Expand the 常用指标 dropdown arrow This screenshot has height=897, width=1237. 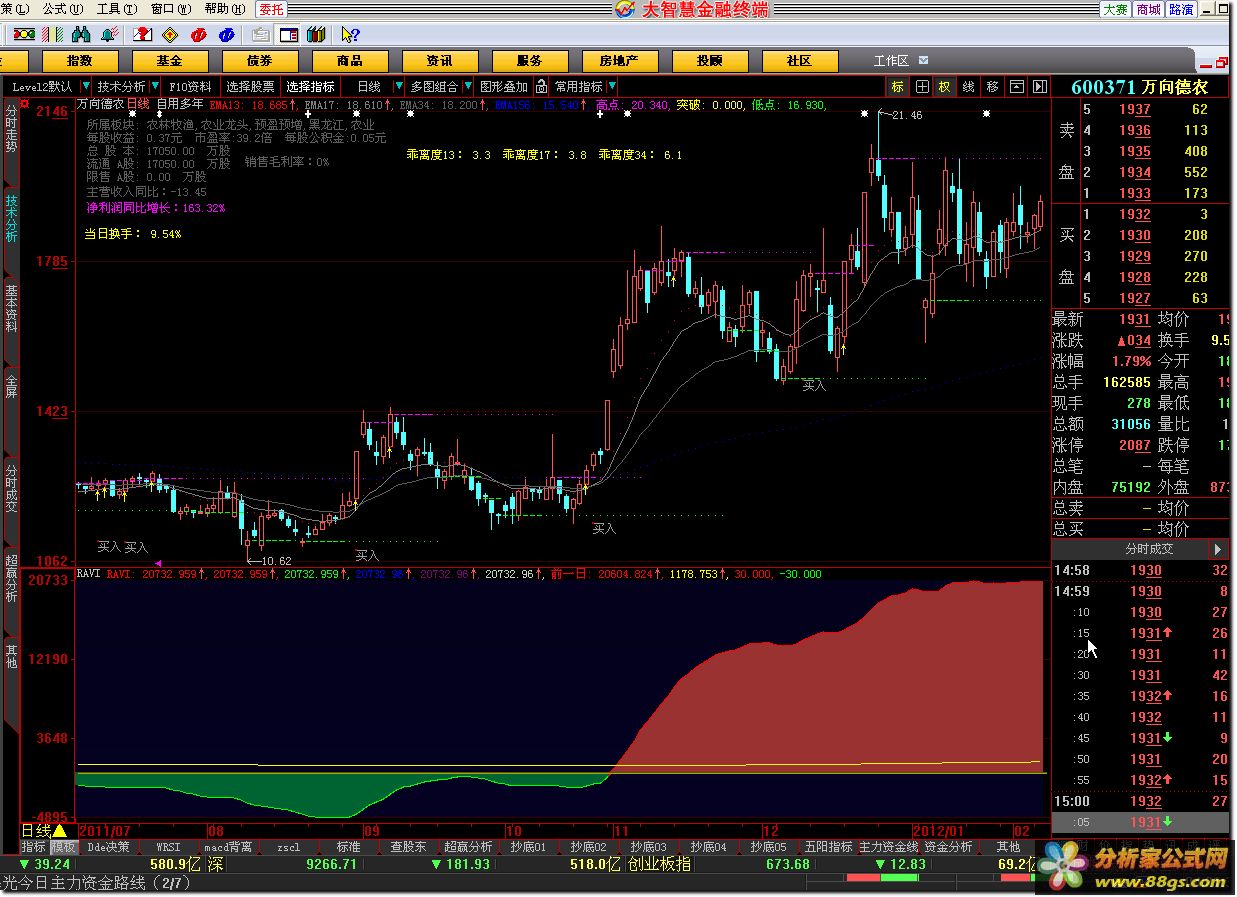[612, 87]
